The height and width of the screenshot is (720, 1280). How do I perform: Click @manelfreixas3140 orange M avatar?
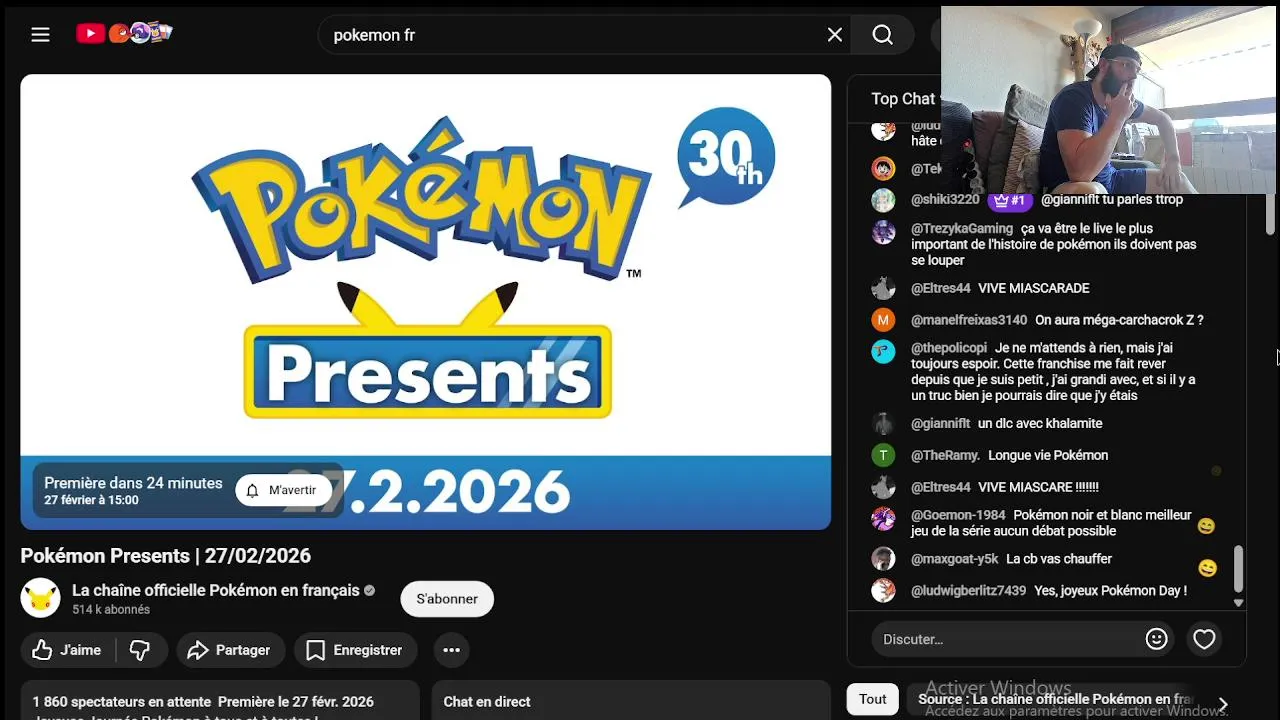tap(883, 320)
